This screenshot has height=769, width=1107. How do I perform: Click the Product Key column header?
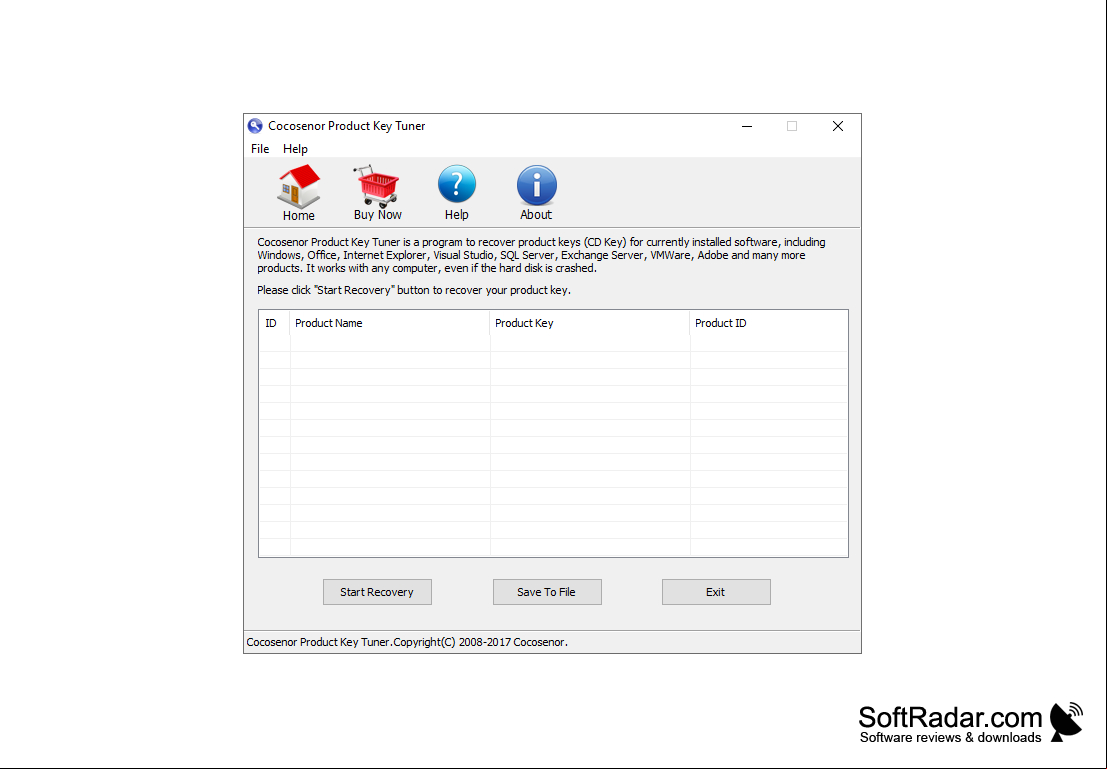[x=590, y=323]
